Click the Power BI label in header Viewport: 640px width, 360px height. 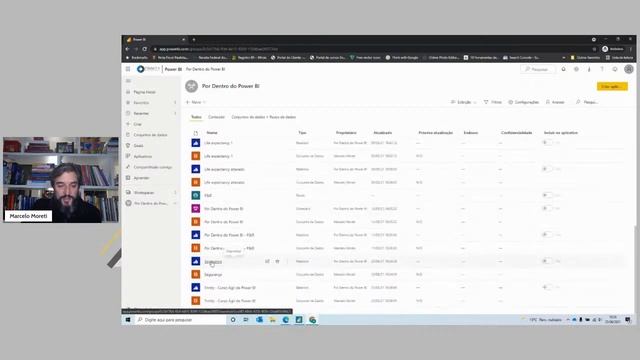(173, 69)
